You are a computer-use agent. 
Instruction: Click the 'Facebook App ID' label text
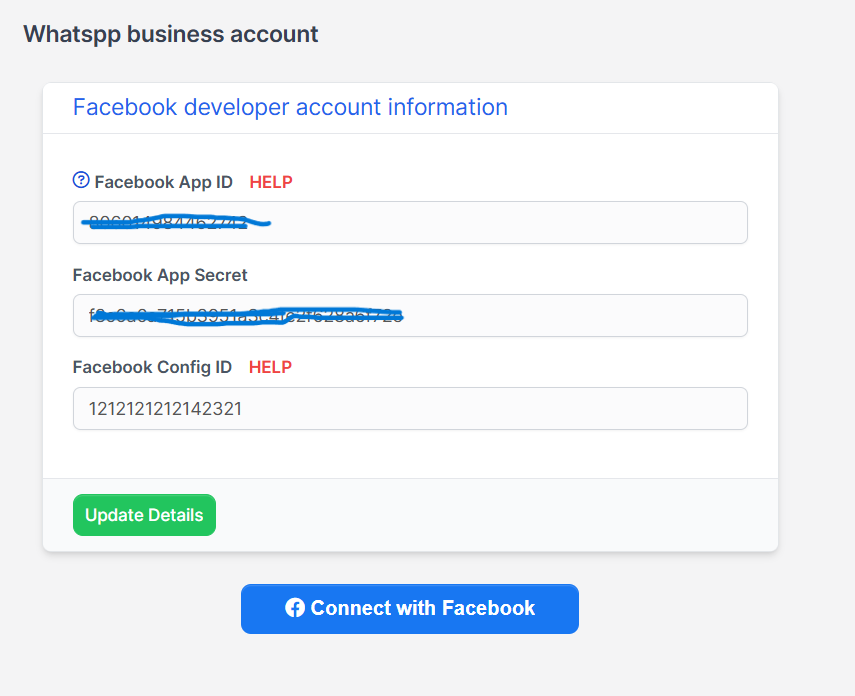coord(164,182)
